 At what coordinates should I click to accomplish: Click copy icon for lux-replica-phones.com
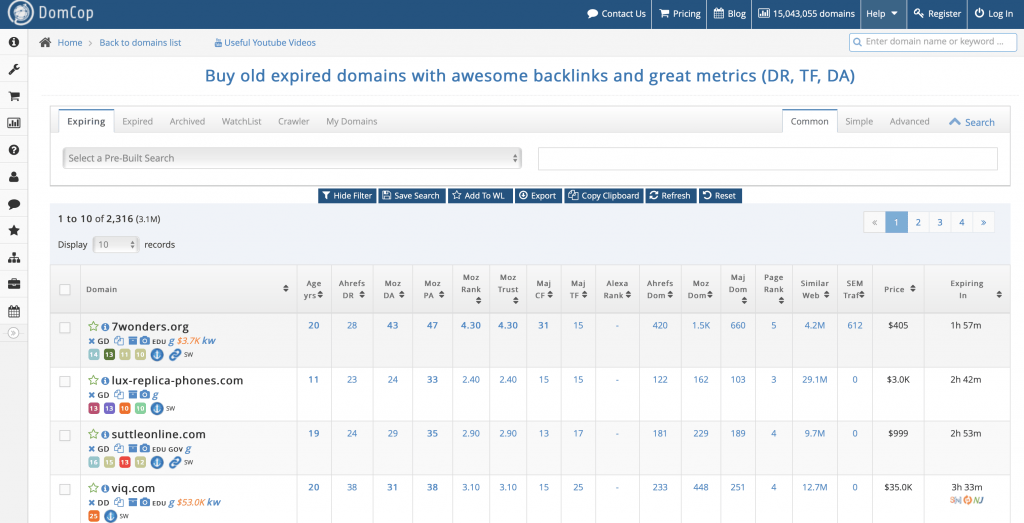click(119, 394)
